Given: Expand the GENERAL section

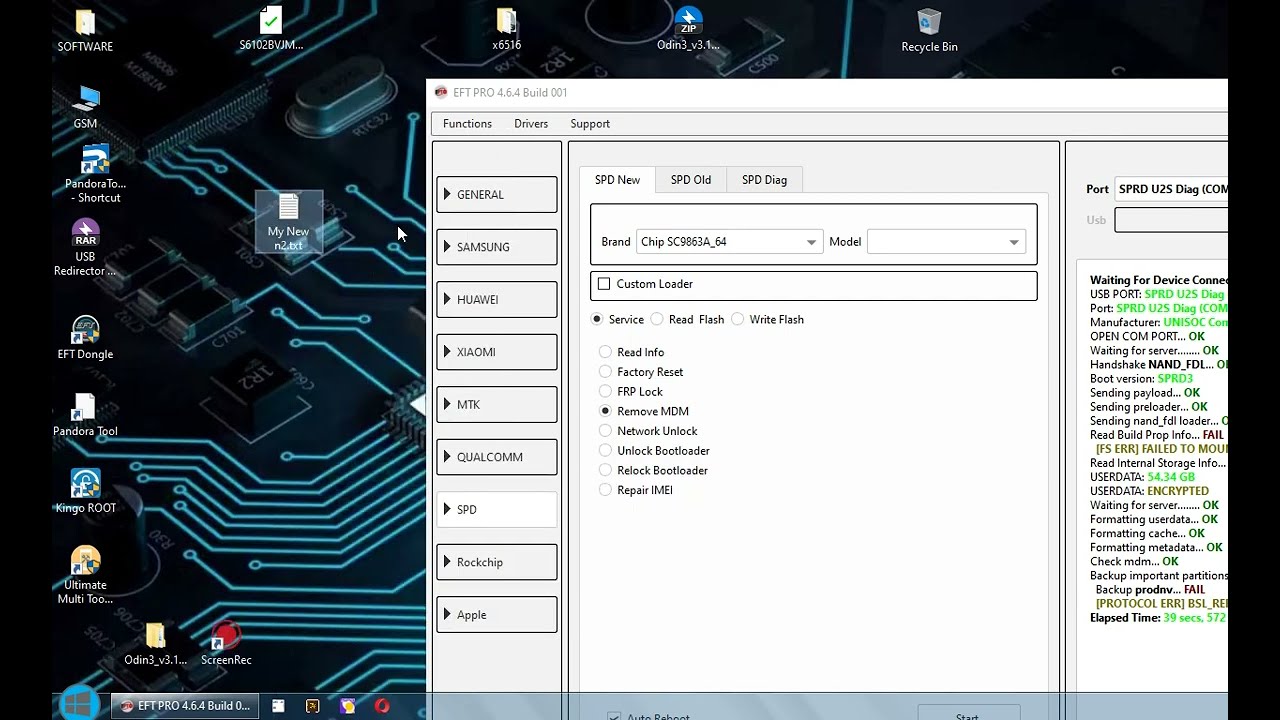Looking at the screenshot, I should click(497, 194).
